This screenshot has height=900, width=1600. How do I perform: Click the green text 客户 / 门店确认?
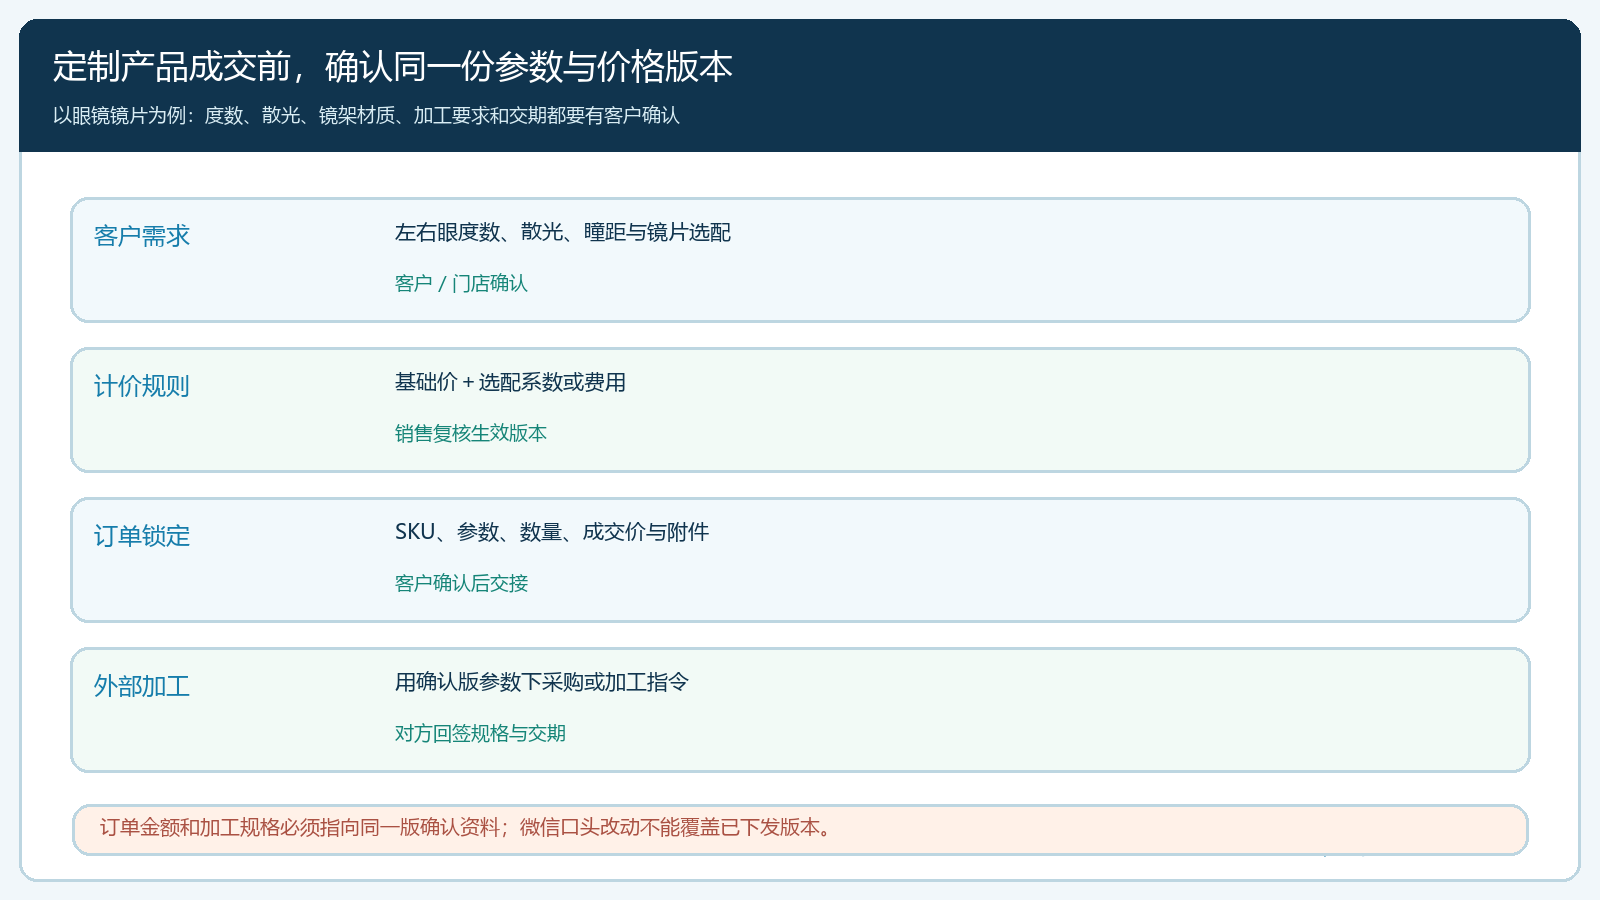pos(461,283)
